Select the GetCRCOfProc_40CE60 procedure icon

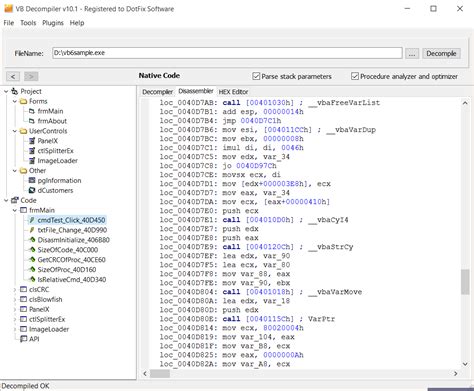pyautogui.click(x=32, y=259)
